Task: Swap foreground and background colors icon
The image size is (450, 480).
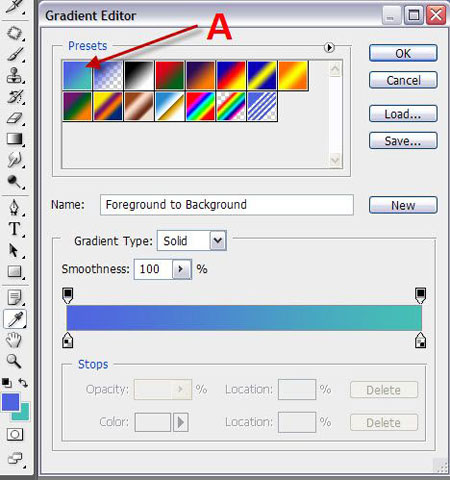Action: click(23, 383)
